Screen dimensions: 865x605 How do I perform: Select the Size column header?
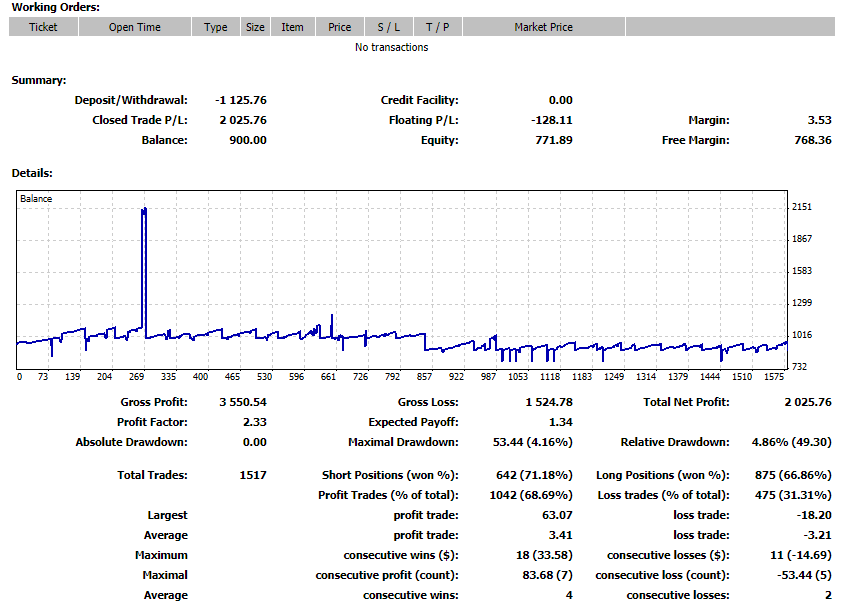tap(255, 27)
